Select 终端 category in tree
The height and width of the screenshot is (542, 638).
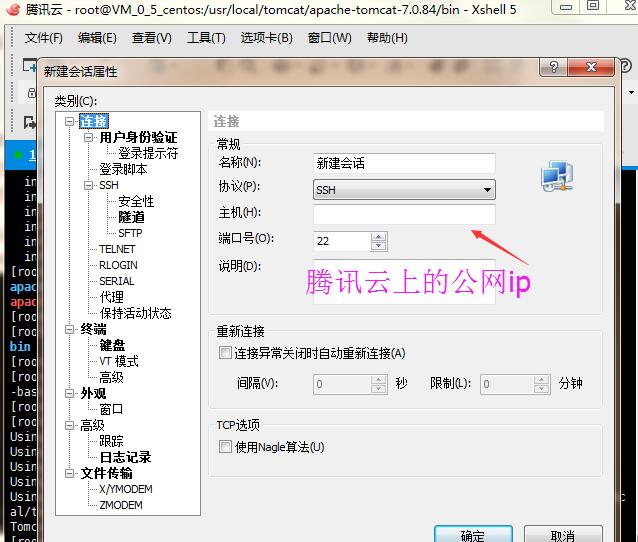click(x=93, y=329)
